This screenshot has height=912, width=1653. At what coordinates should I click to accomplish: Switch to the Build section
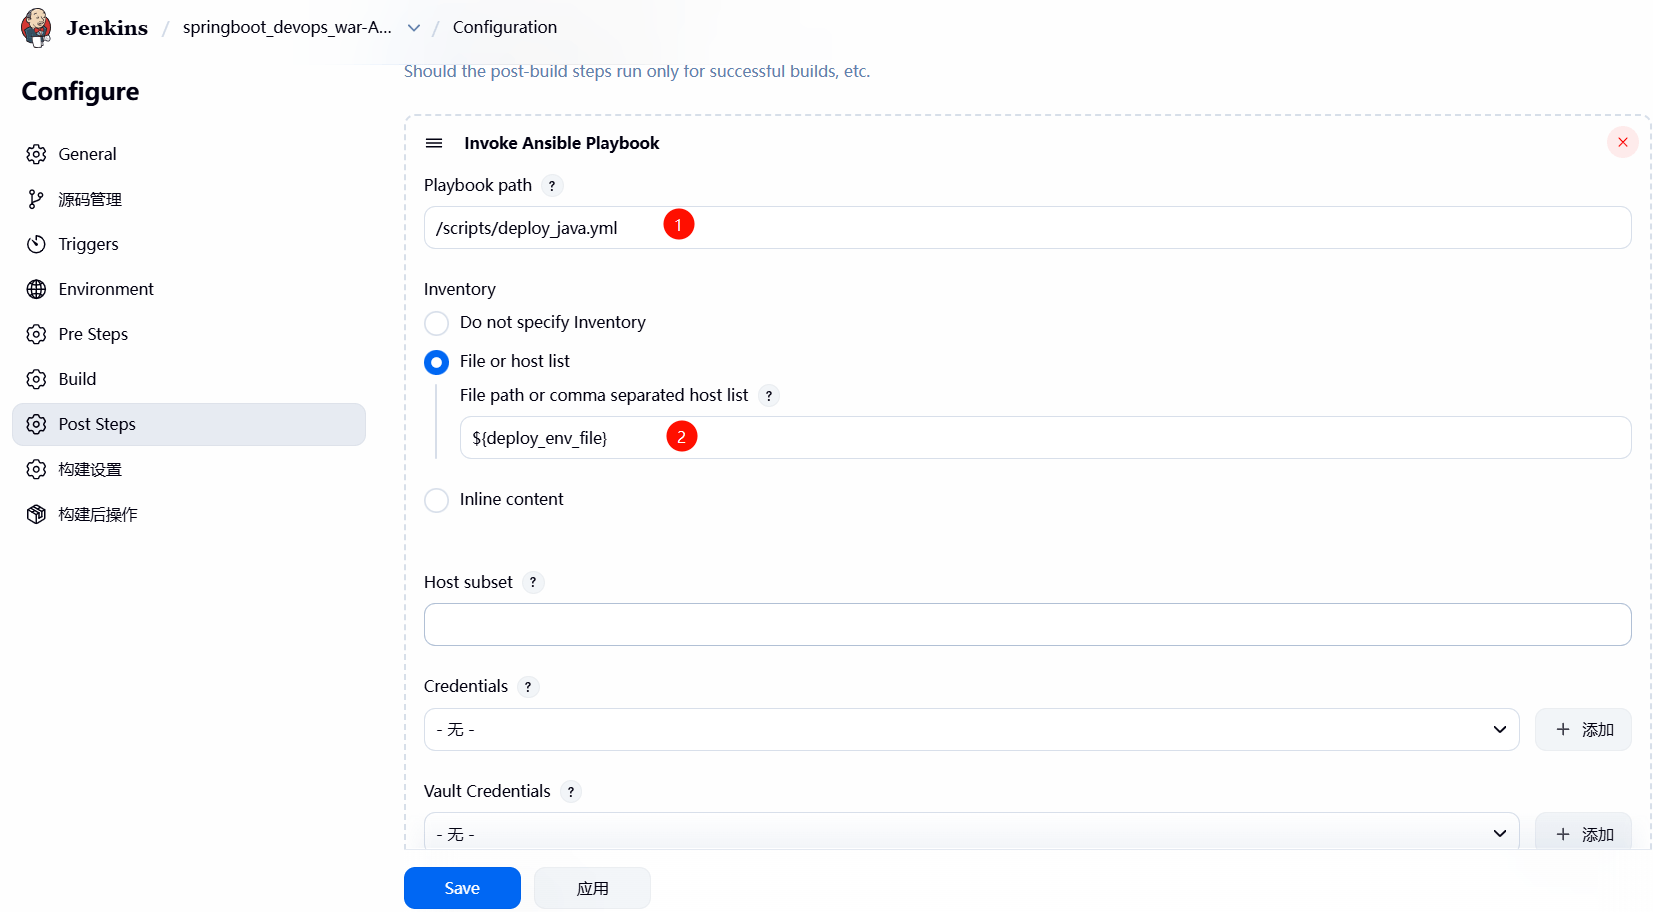77,379
